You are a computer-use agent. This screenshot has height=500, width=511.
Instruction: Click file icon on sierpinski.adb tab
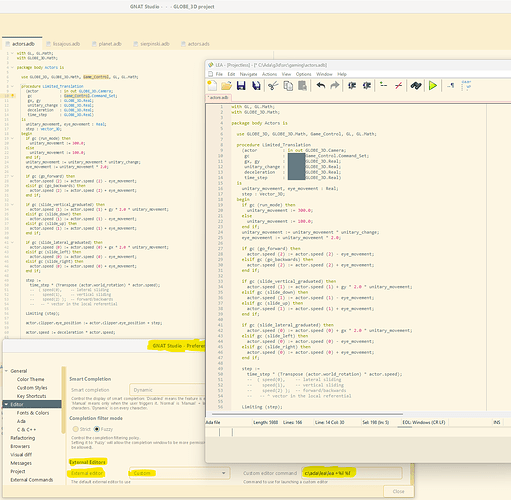pos(136,44)
